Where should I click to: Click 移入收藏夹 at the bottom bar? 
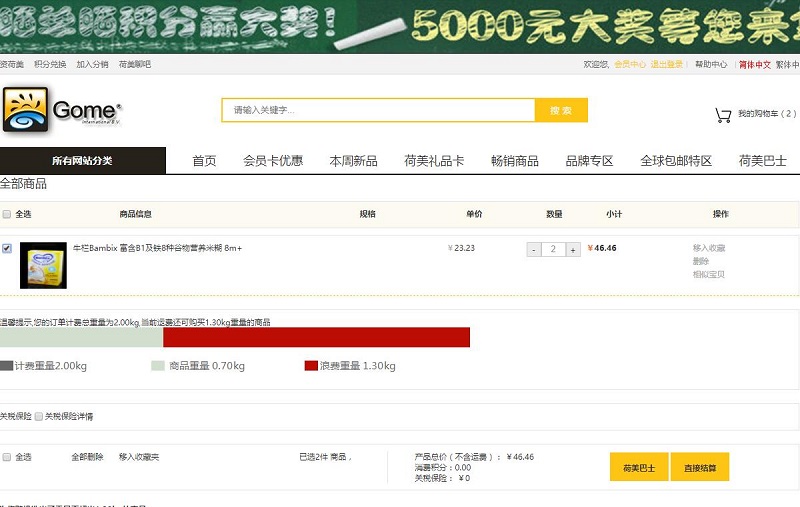(x=139, y=457)
